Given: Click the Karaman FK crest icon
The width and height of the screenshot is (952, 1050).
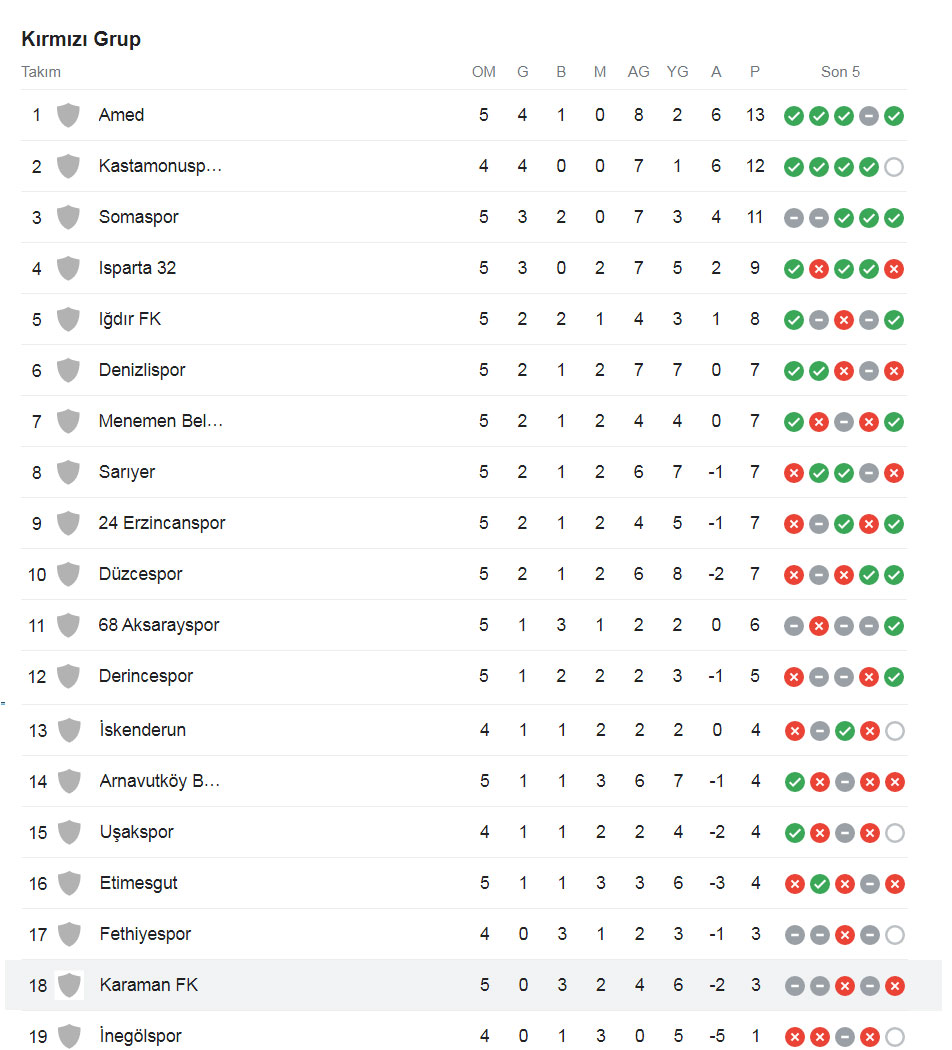Looking at the screenshot, I should (x=69, y=985).
